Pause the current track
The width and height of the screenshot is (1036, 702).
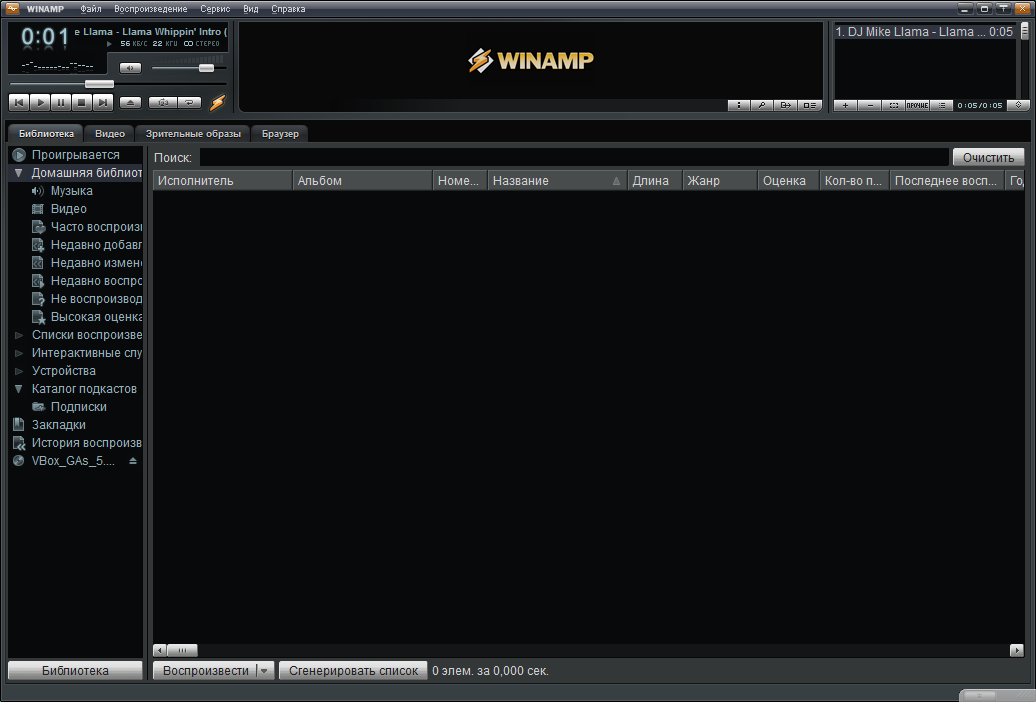point(61,102)
